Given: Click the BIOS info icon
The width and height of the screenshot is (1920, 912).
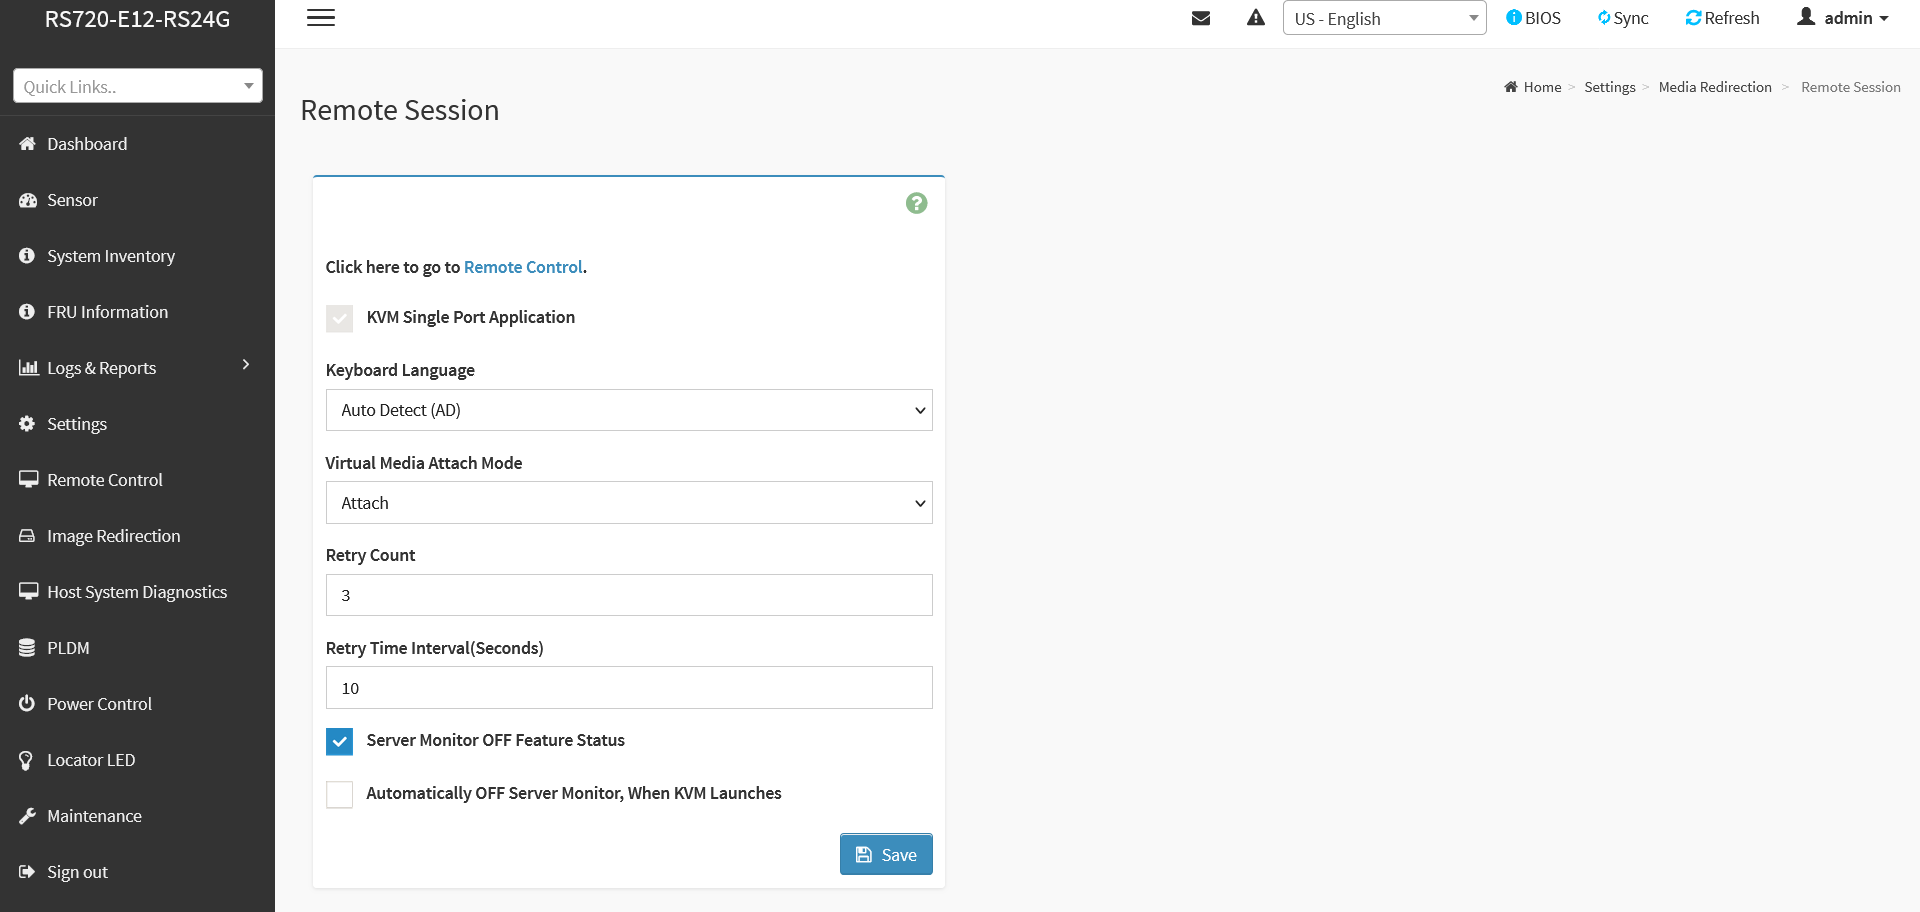Looking at the screenshot, I should click(1513, 18).
